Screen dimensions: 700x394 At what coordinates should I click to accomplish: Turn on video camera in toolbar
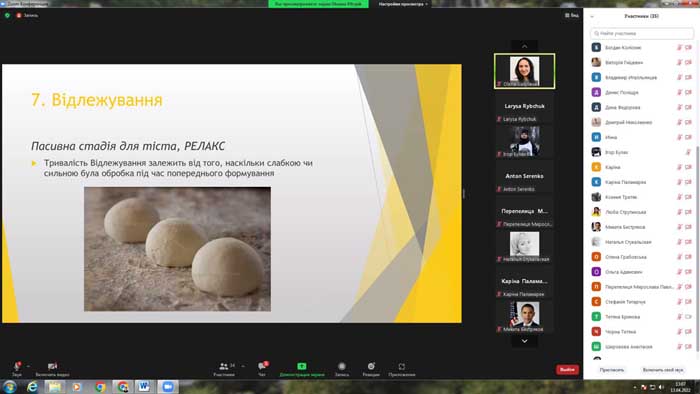(52, 366)
